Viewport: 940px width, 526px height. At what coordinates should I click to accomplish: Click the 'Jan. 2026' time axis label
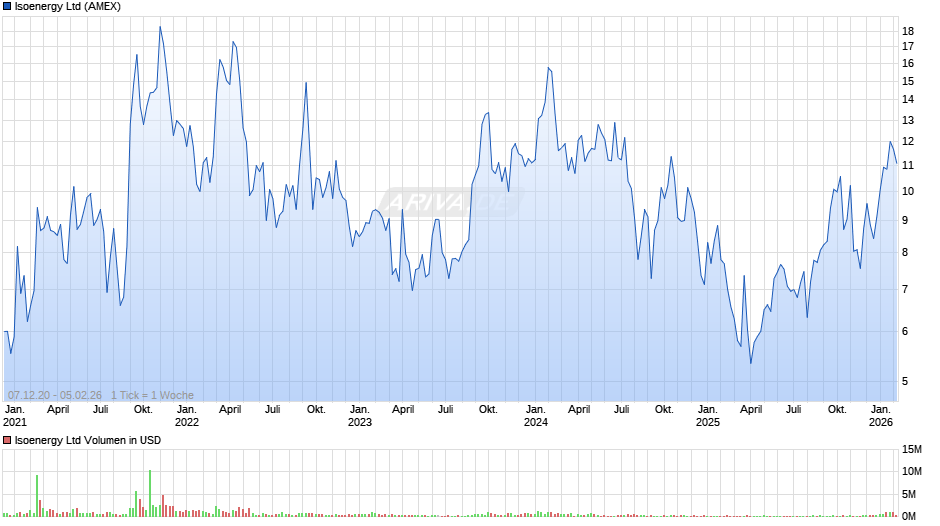click(x=881, y=416)
